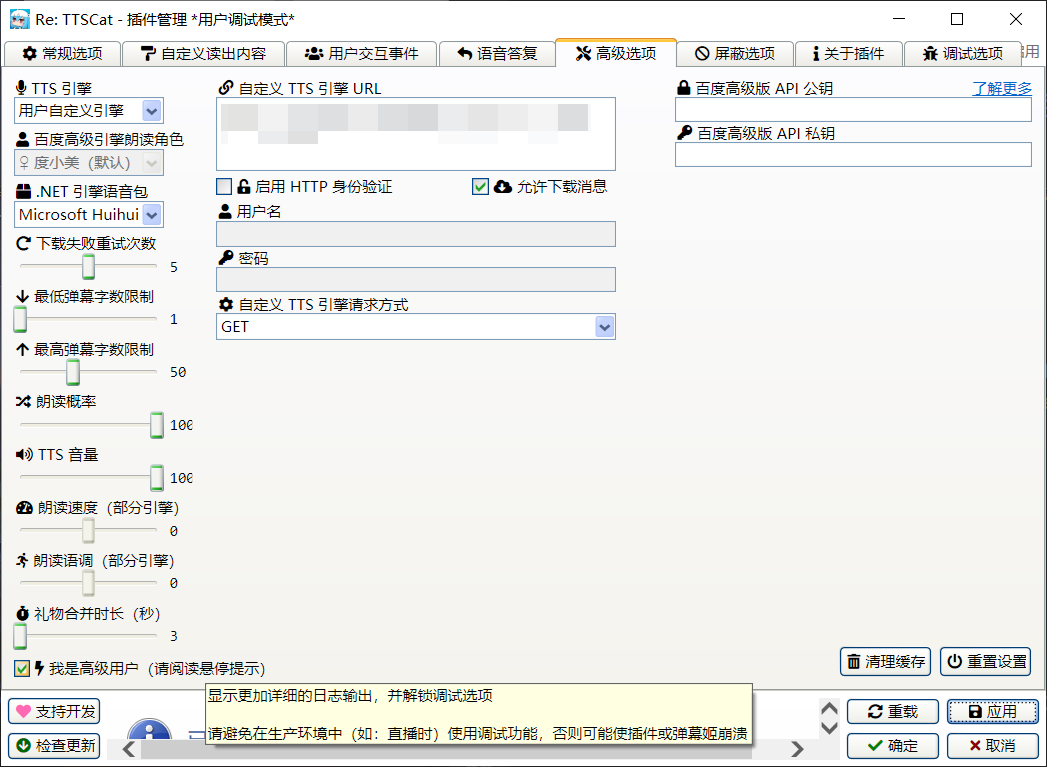Screen dimensions: 1047x767
Task: Click the speaker icon beside TTS 音量
Action: click(x=24, y=455)
